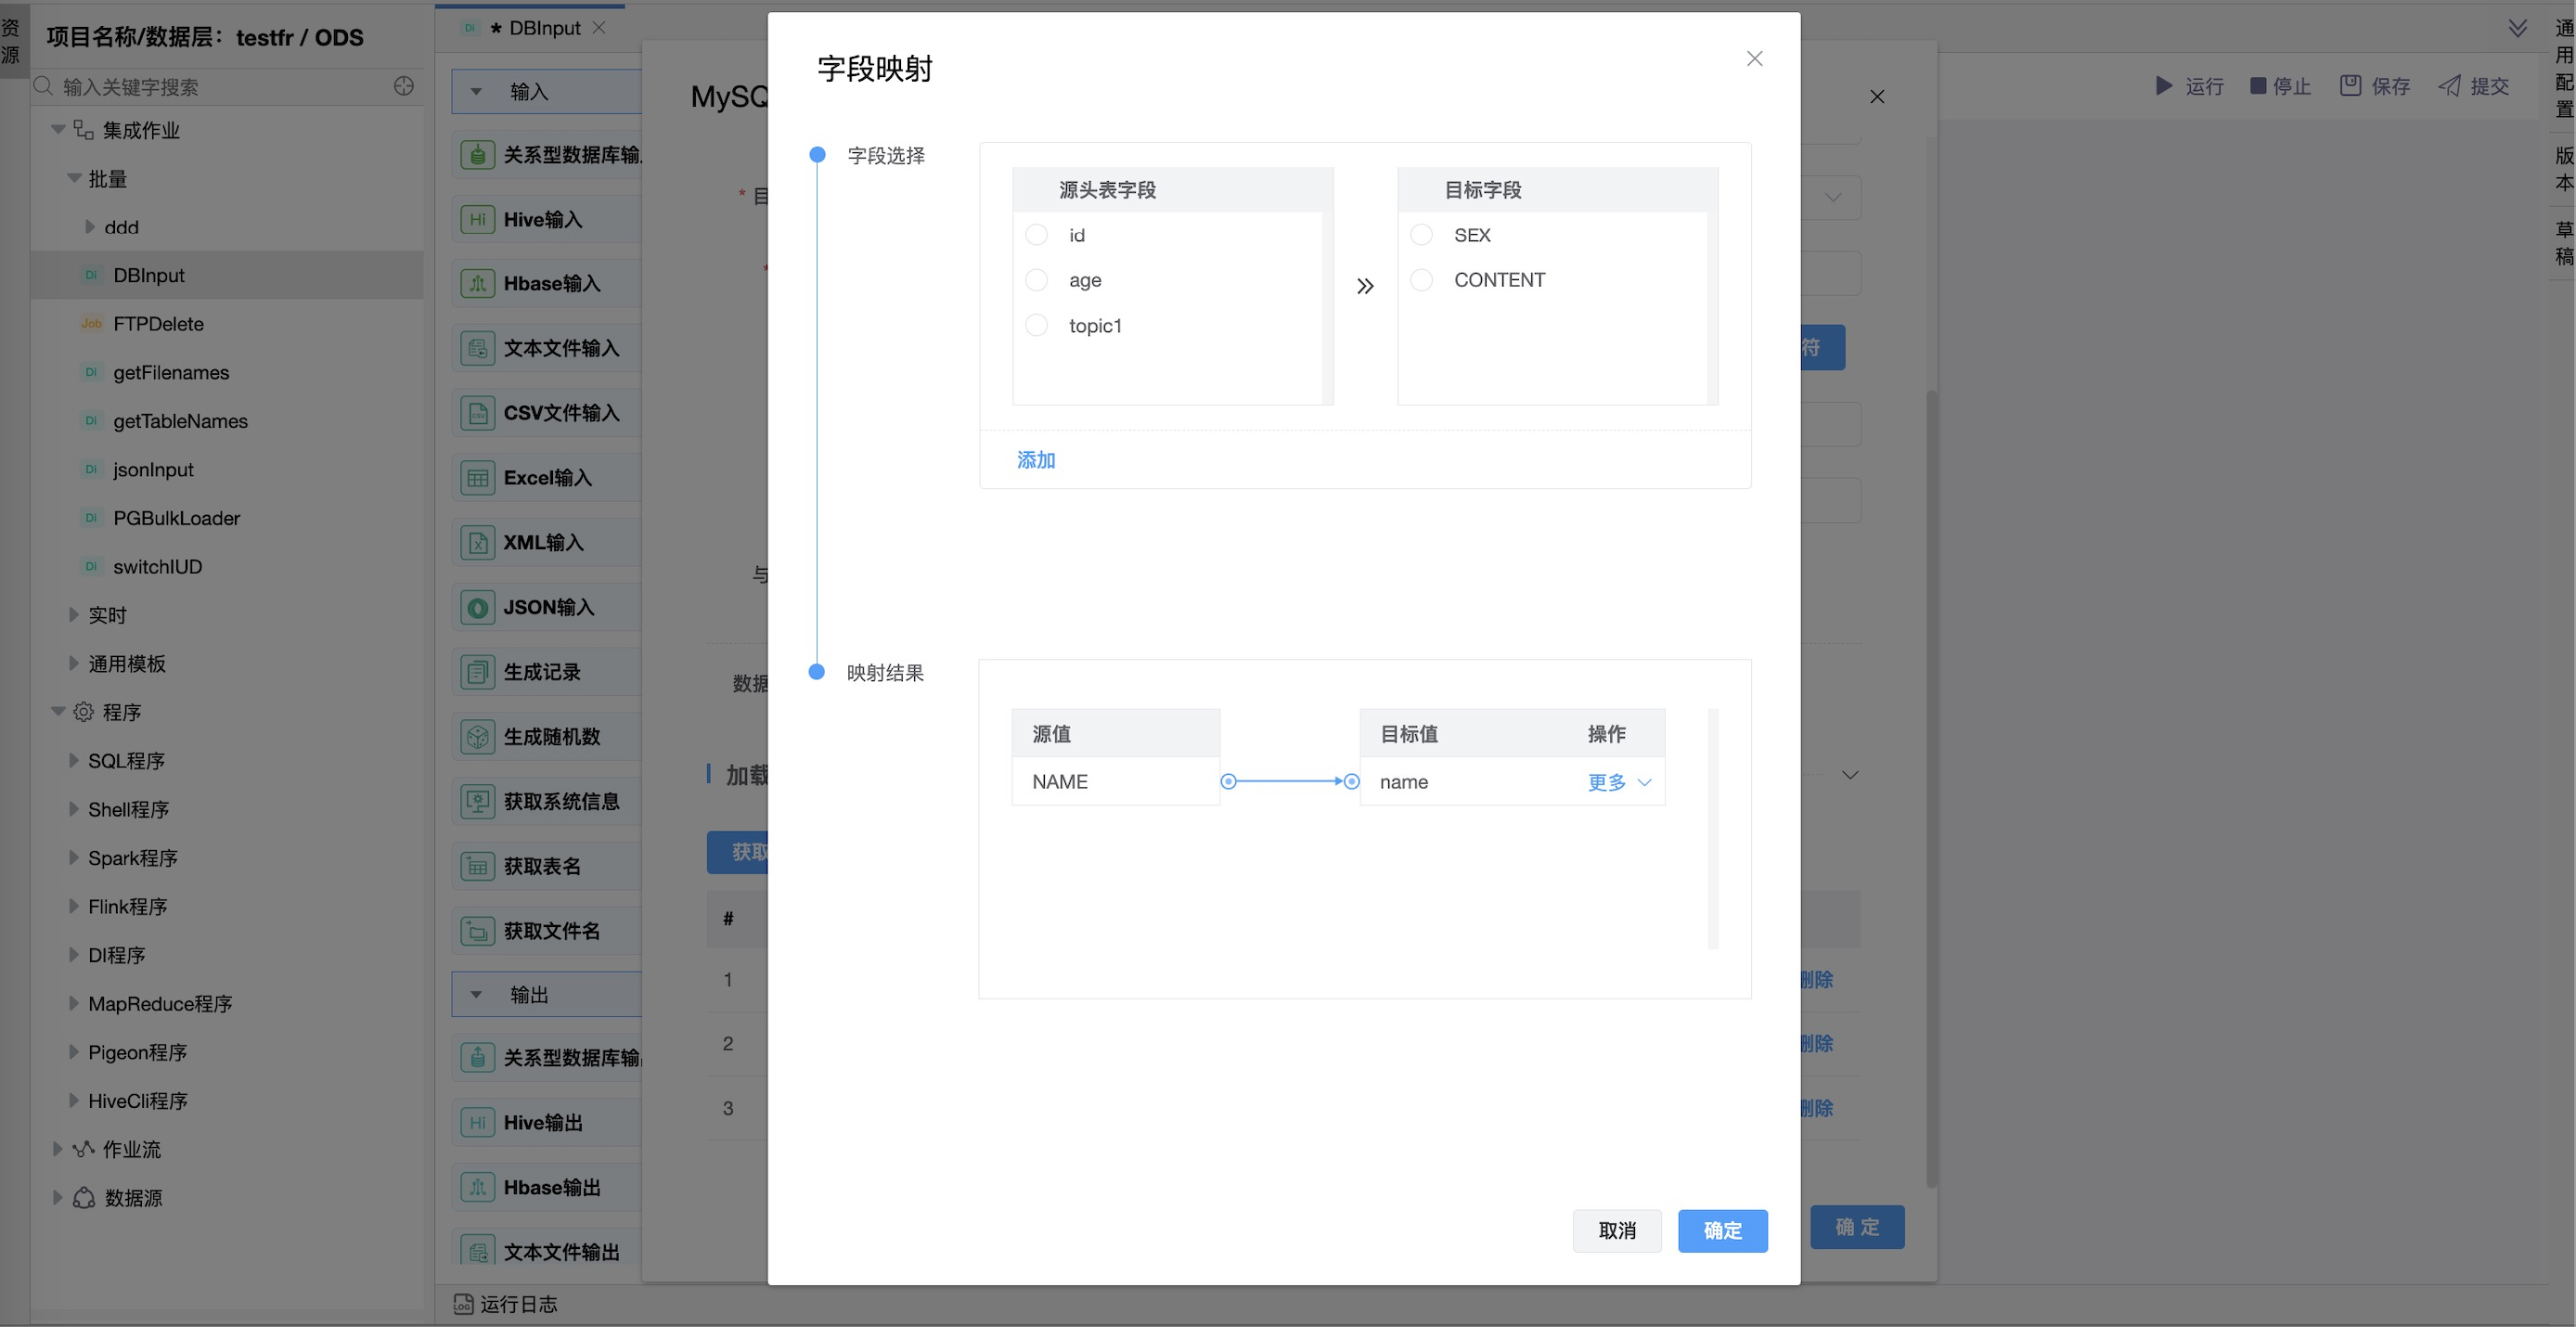Select the id source field radio
Image resolution: width=2576 pixels, height=1327 pixels.
point(1036,235)
